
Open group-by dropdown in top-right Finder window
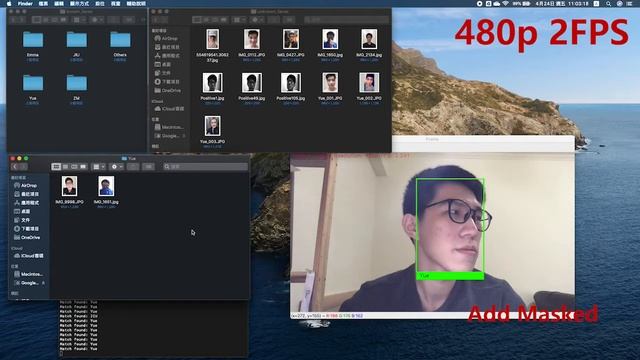pos(239,20)
